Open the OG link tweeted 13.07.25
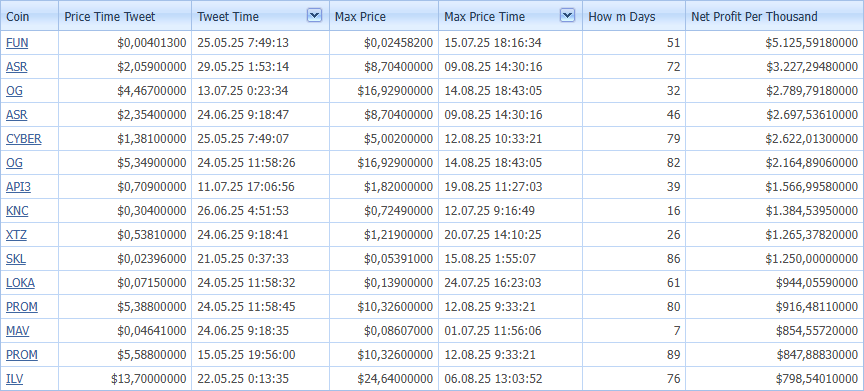Screen dimensions: 864x391 click(x=14, y=91)
